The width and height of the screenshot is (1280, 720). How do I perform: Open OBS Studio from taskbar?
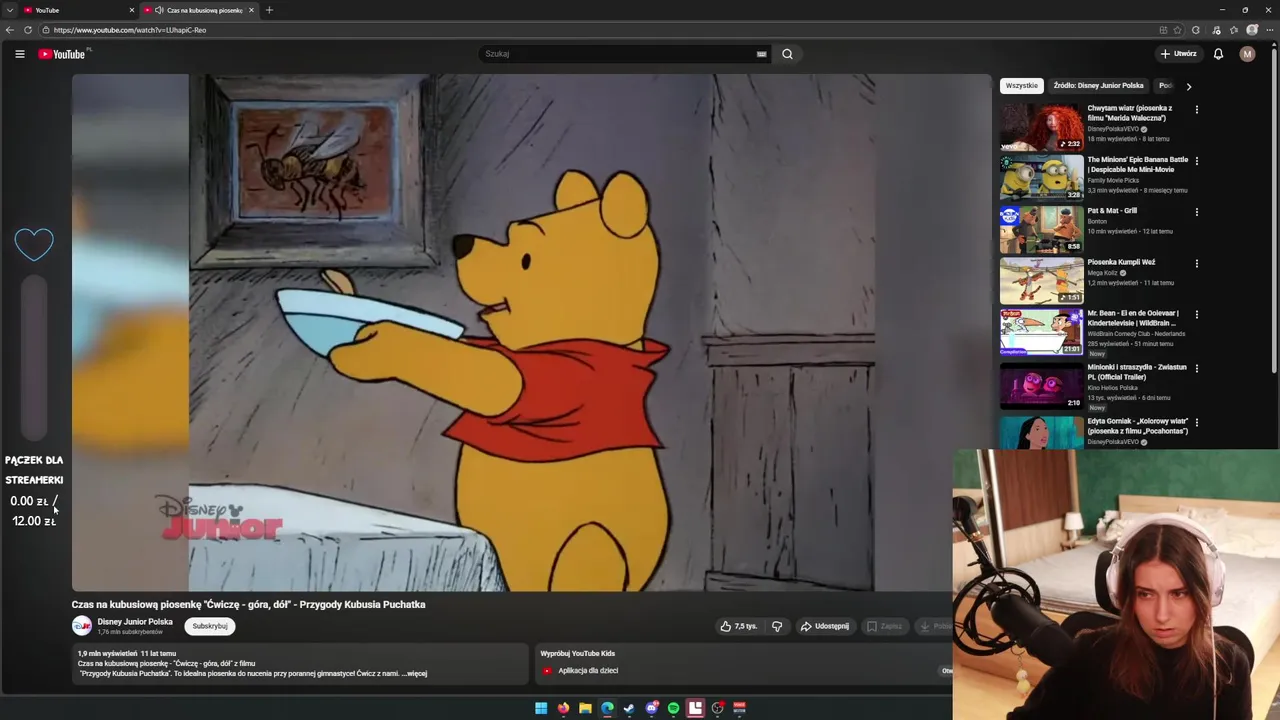click(717, 708)
